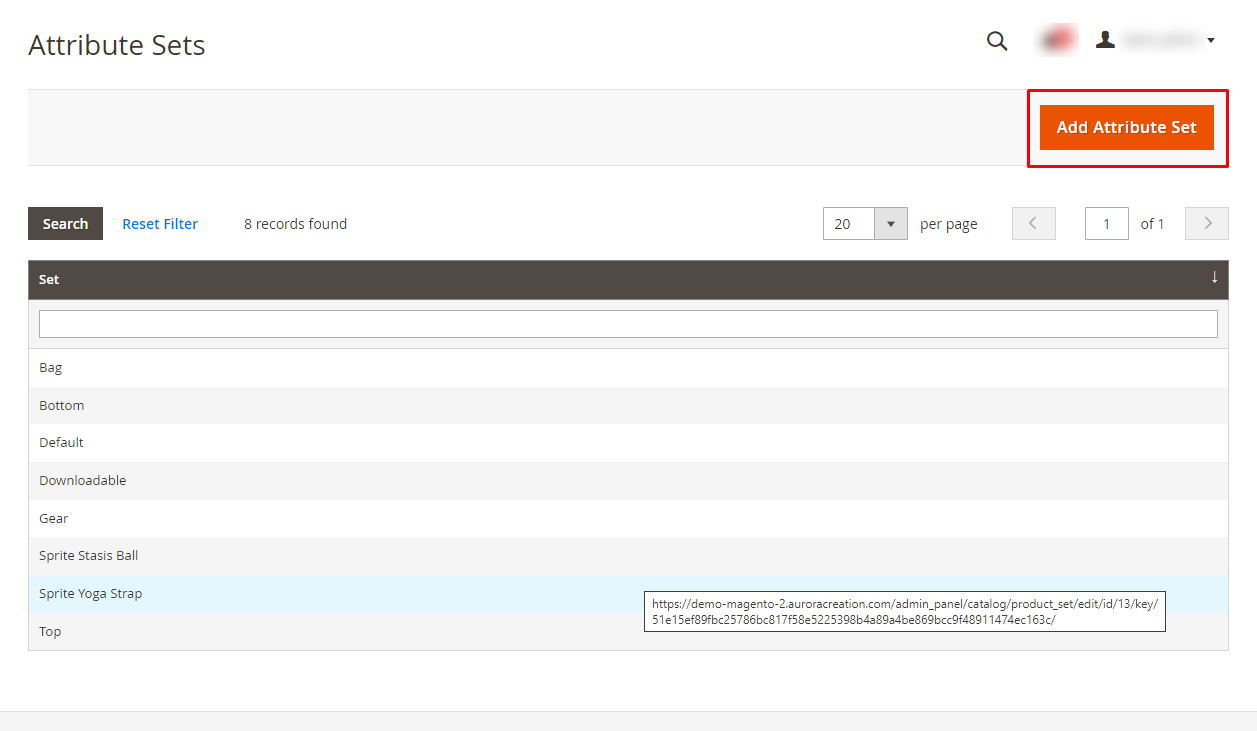The height and width of the screenshot is (731, 1257).
Task: Expand the admin account menu caret
Action: pyautogui.click(x=1211, y=41)
